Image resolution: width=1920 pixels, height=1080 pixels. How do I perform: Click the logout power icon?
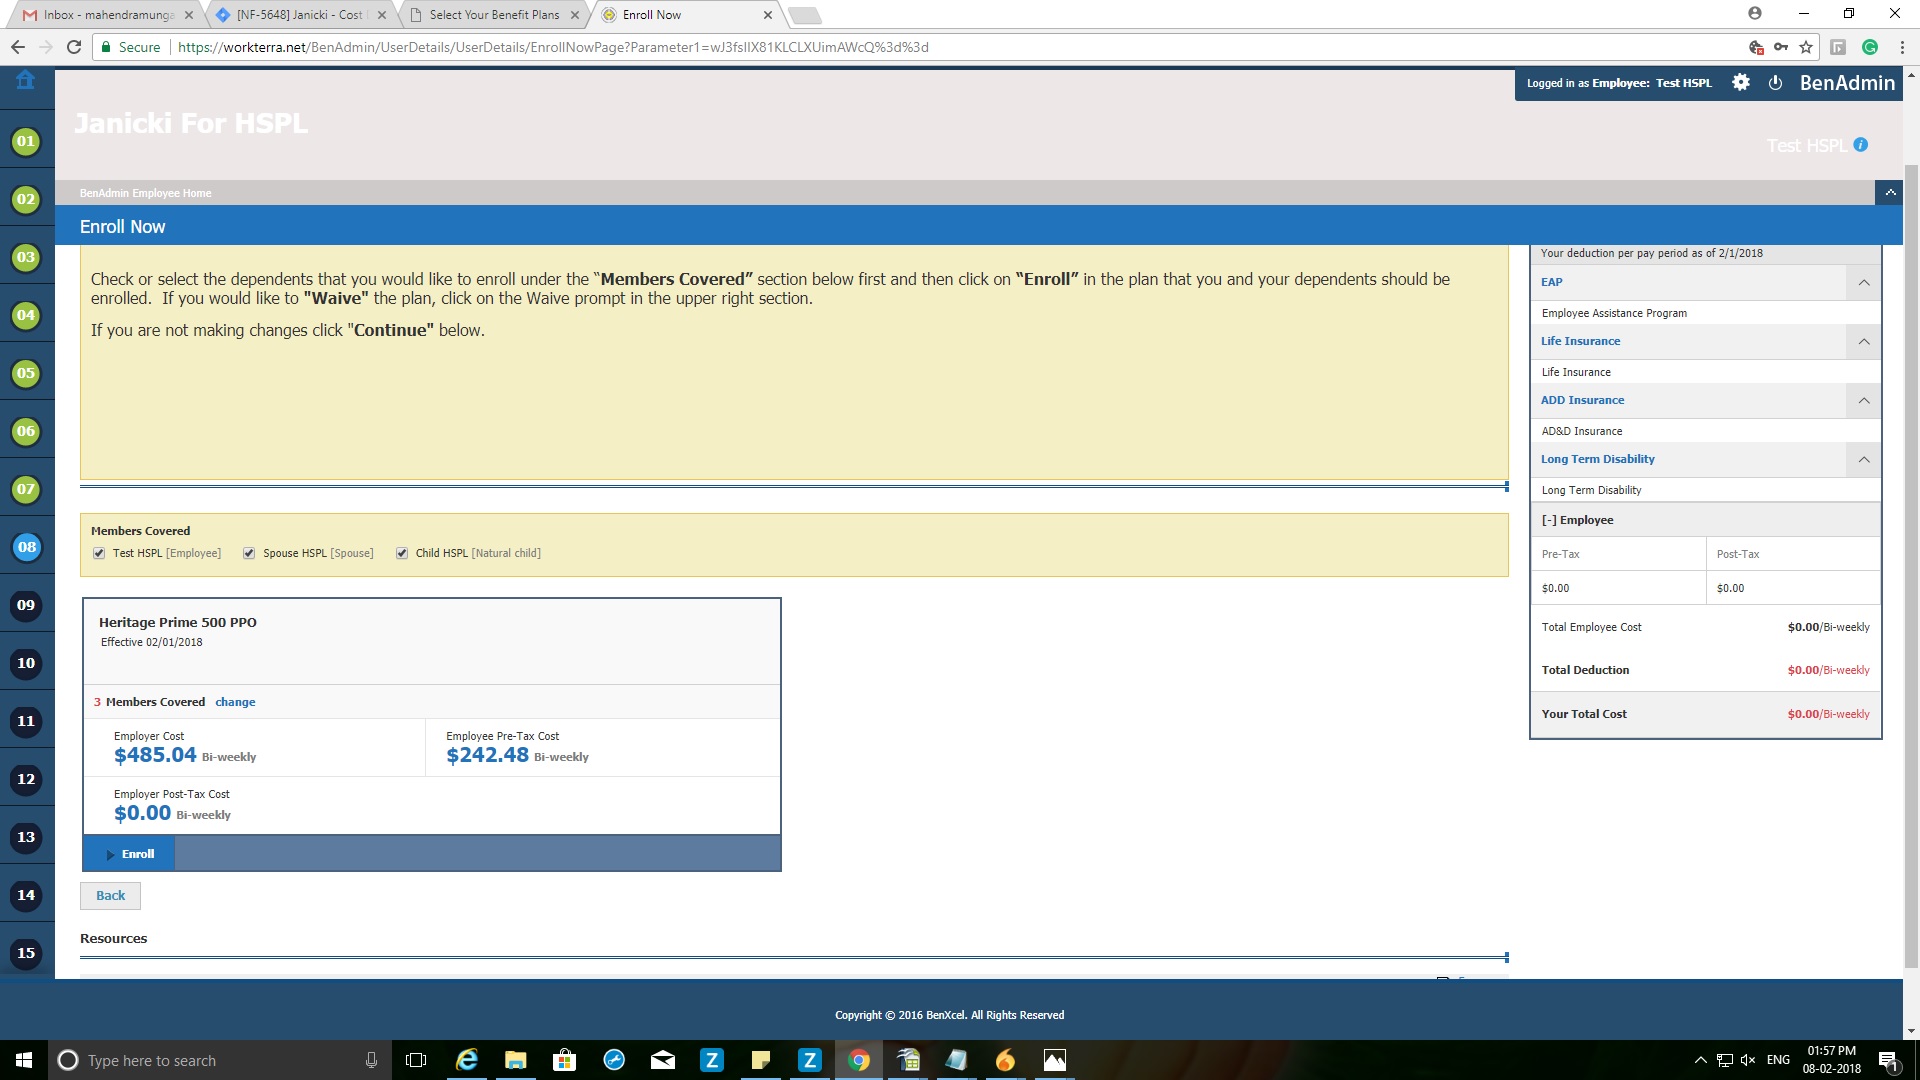click(x=1775, y=83)
